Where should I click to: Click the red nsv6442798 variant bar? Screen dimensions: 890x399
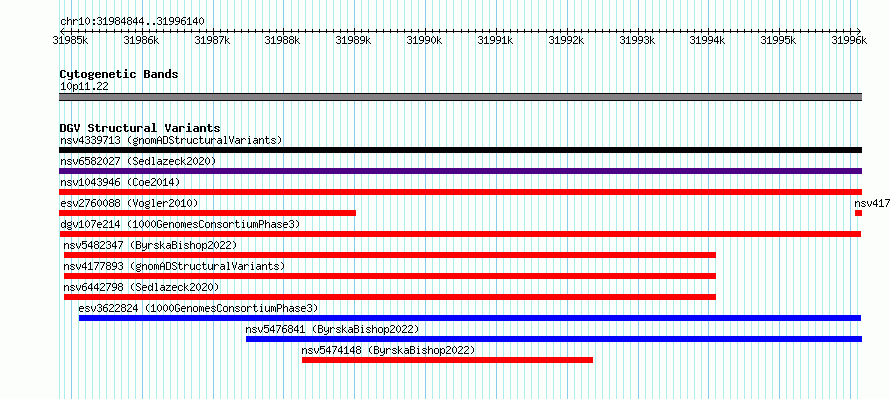coord(389,297)
